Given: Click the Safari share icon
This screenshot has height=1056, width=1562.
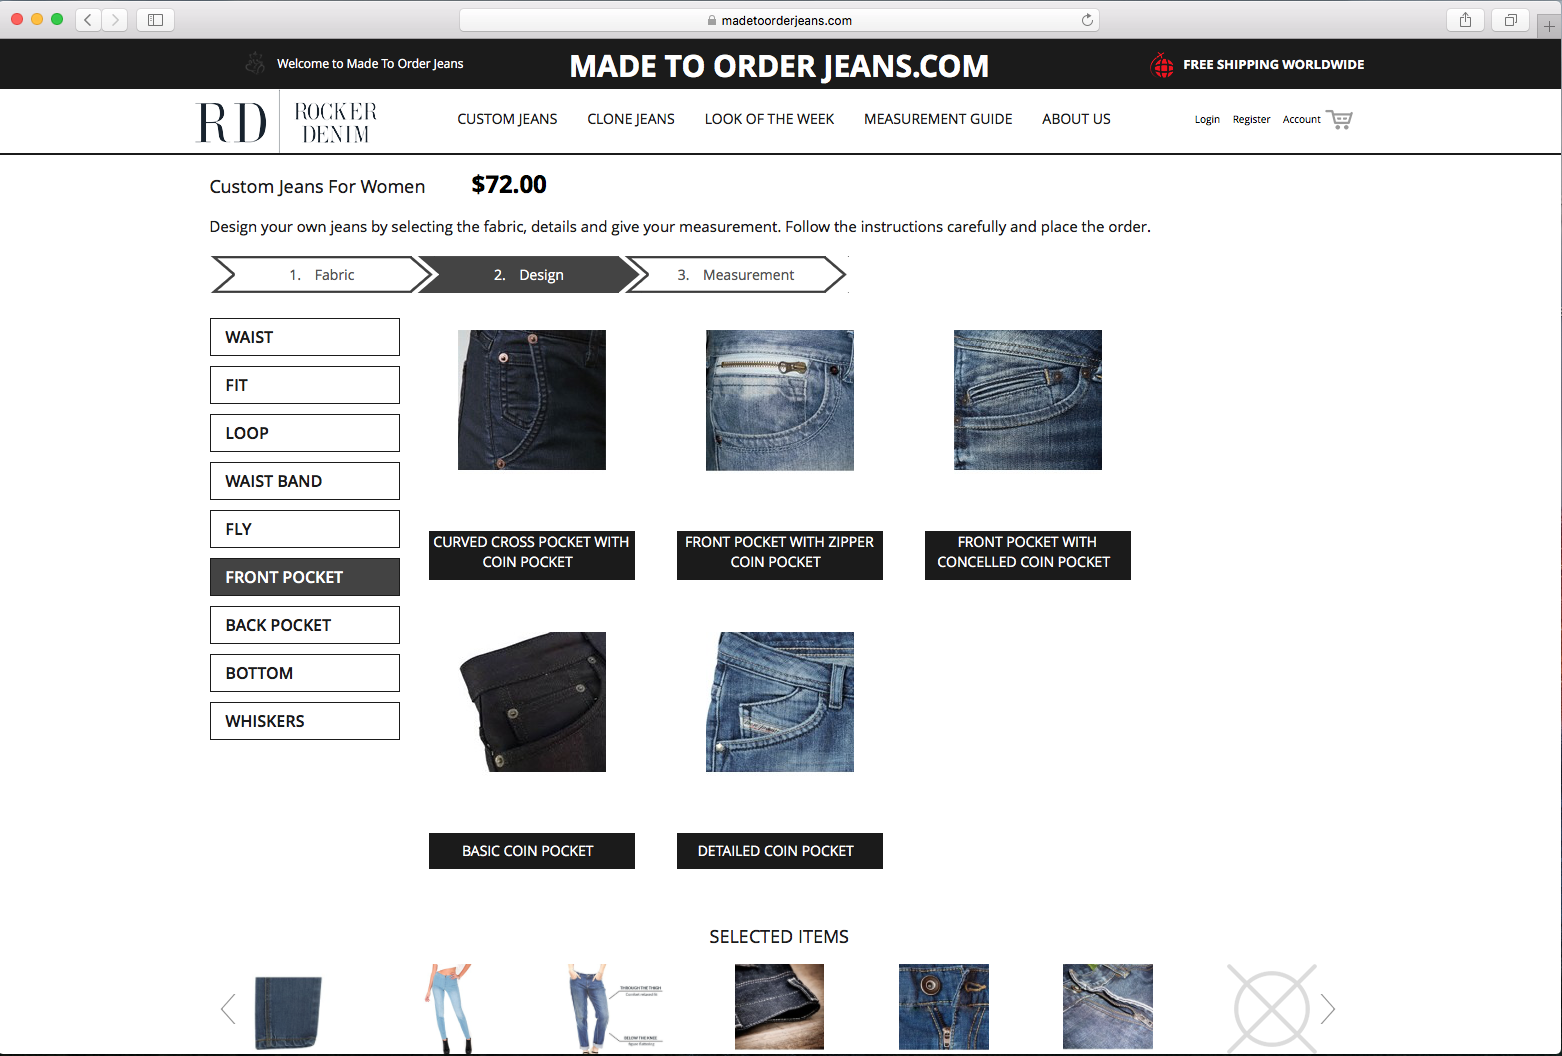Looking at the screenshot, I should click(x=1465, y=20).
